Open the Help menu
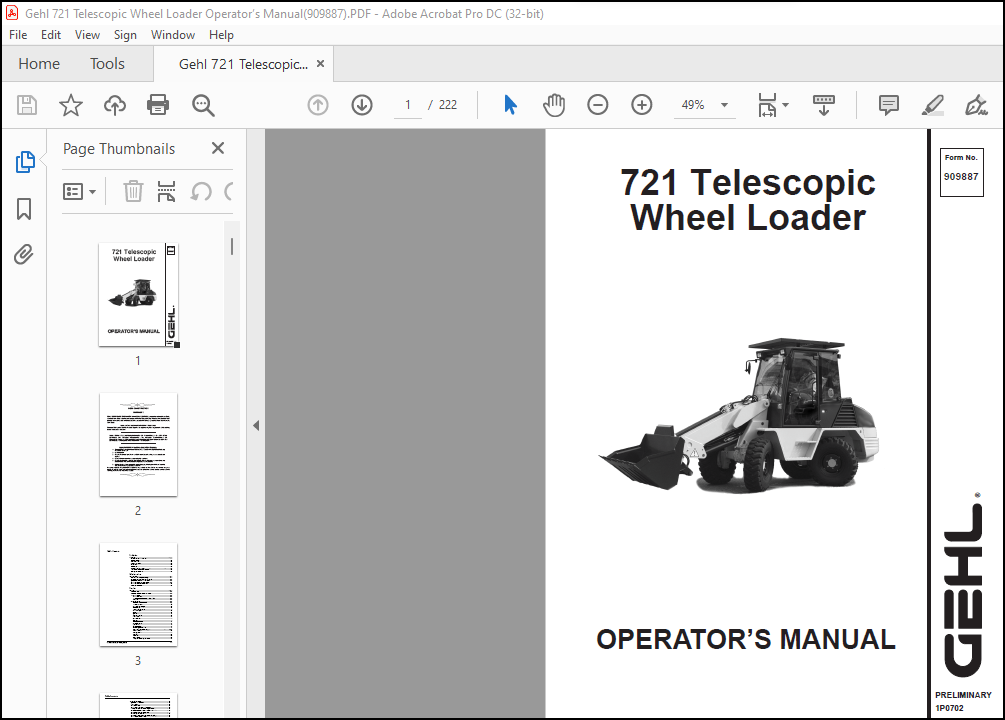This screenshot has height=720, width=1005. click(x=221, y=35)
